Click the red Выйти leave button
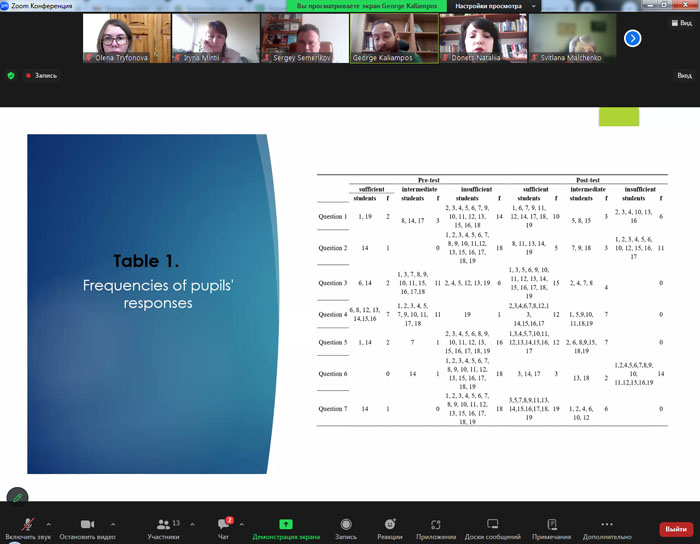Screen dimensions: 700x544 [x=676, y=529]
